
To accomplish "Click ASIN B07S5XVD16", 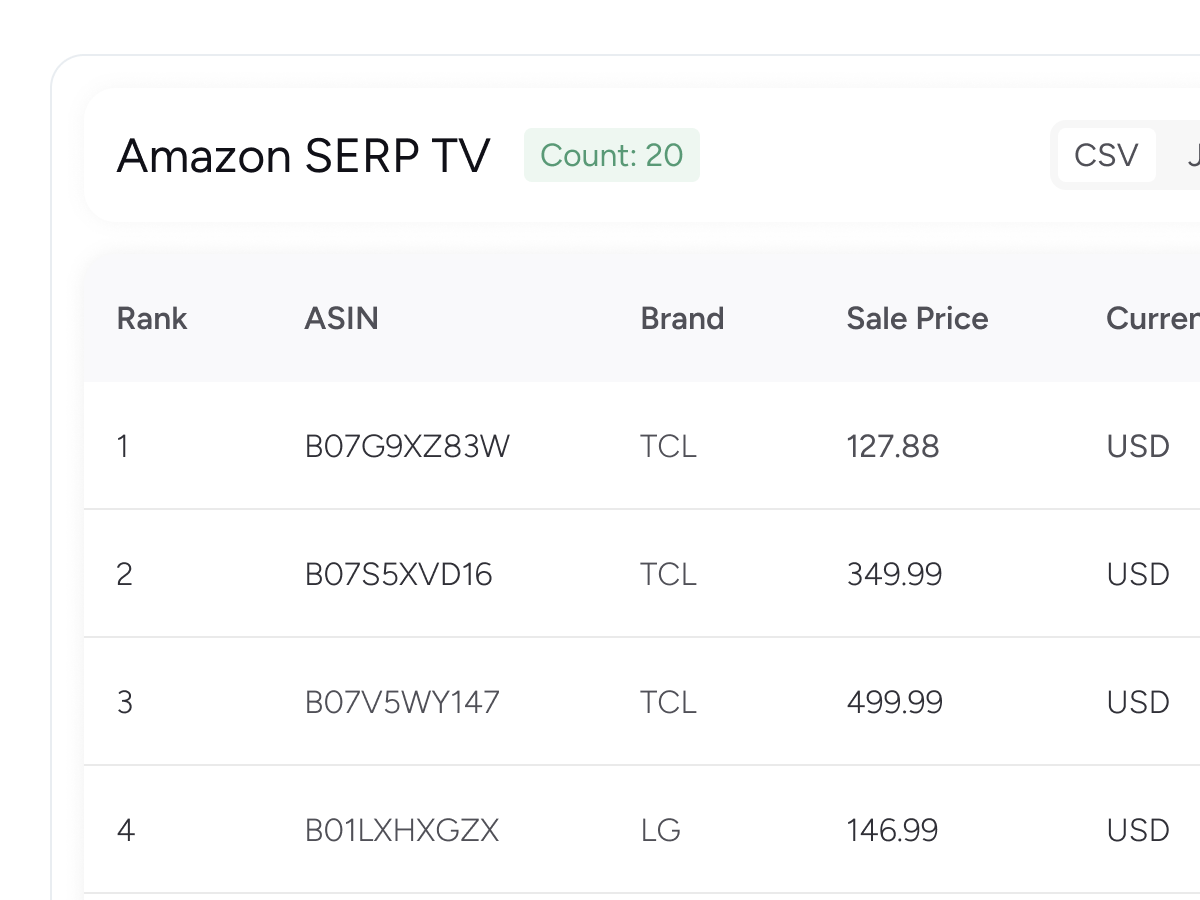I will [x=398, y=574].
